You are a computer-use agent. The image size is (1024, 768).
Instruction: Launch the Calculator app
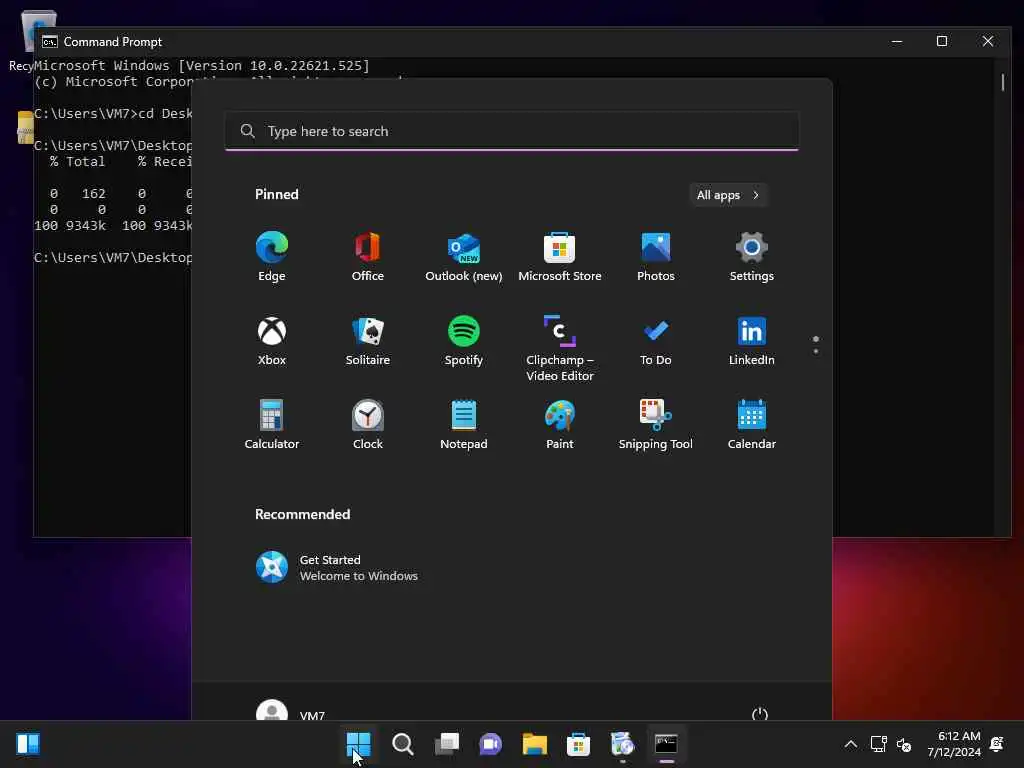272,424
